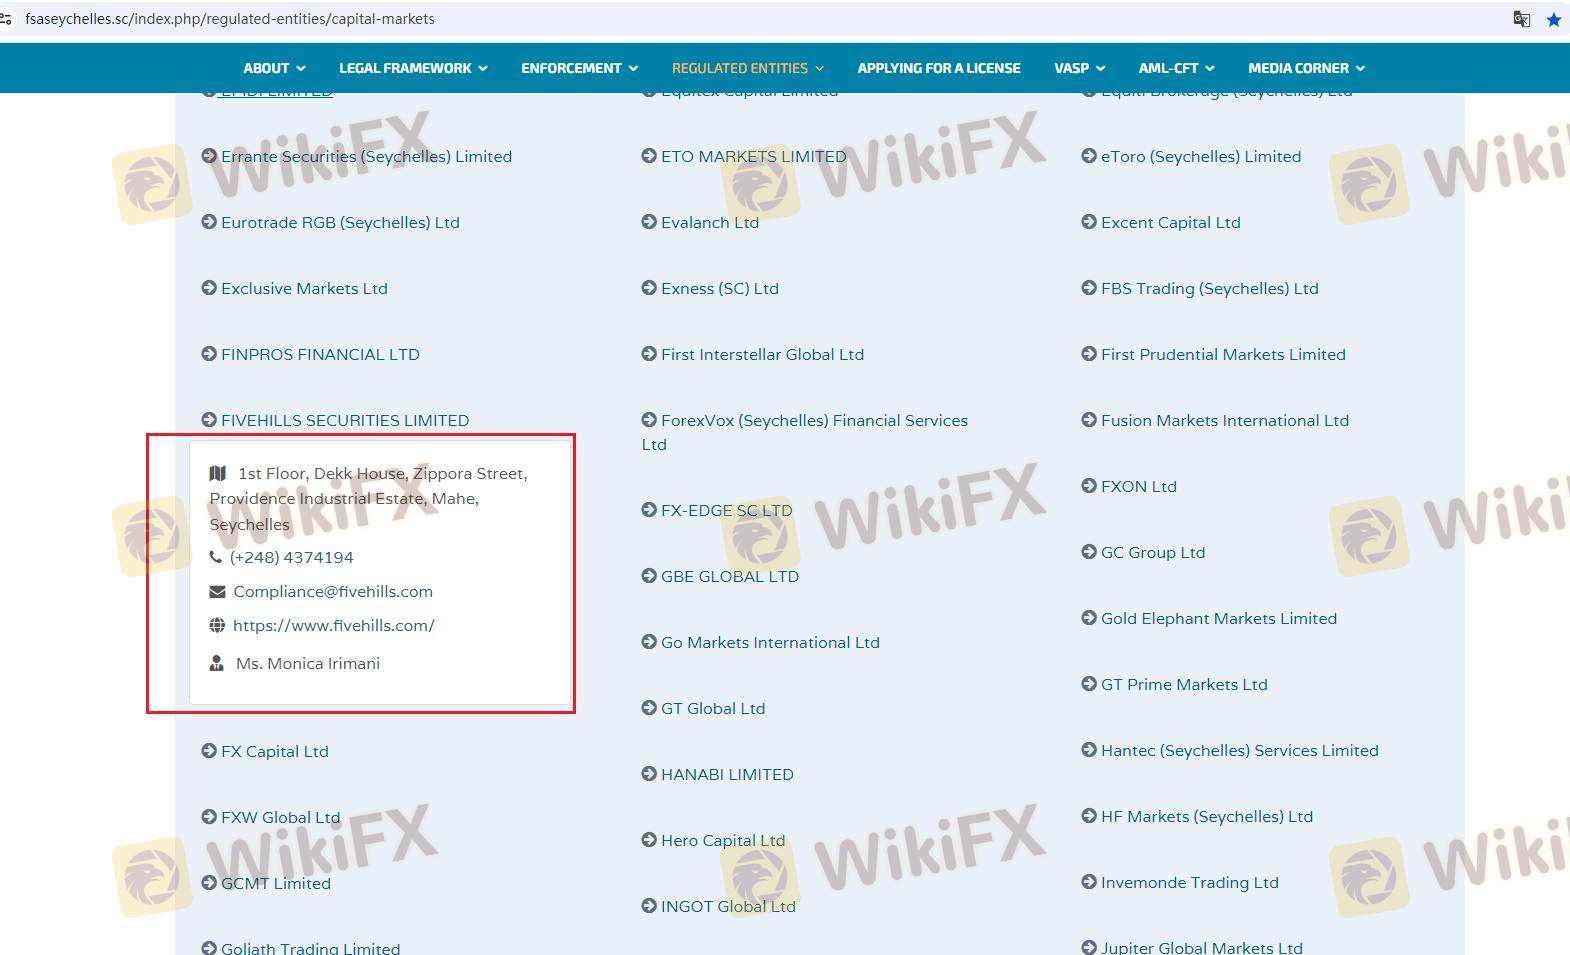The width and height of the screenshot is (1570, 955).
Task: Expand ForexVox (Seychelles) Financial Services entry
Action: click(x=805, y=432)
